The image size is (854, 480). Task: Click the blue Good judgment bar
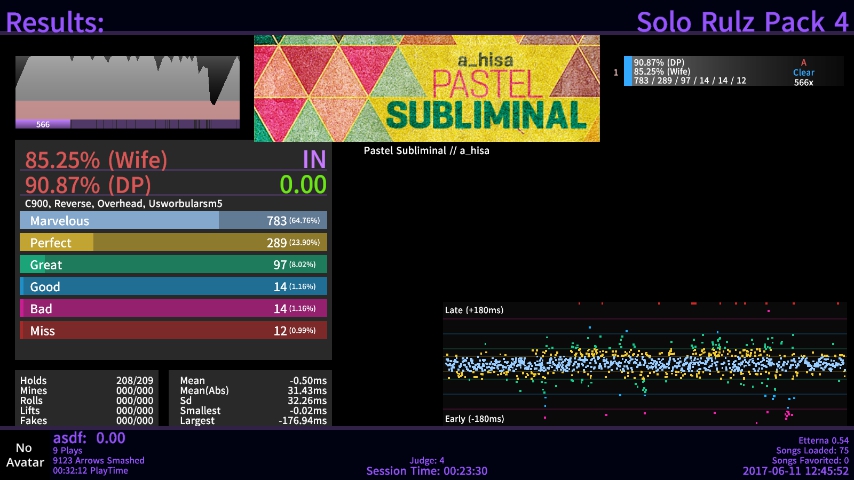(x=173, y=287)
